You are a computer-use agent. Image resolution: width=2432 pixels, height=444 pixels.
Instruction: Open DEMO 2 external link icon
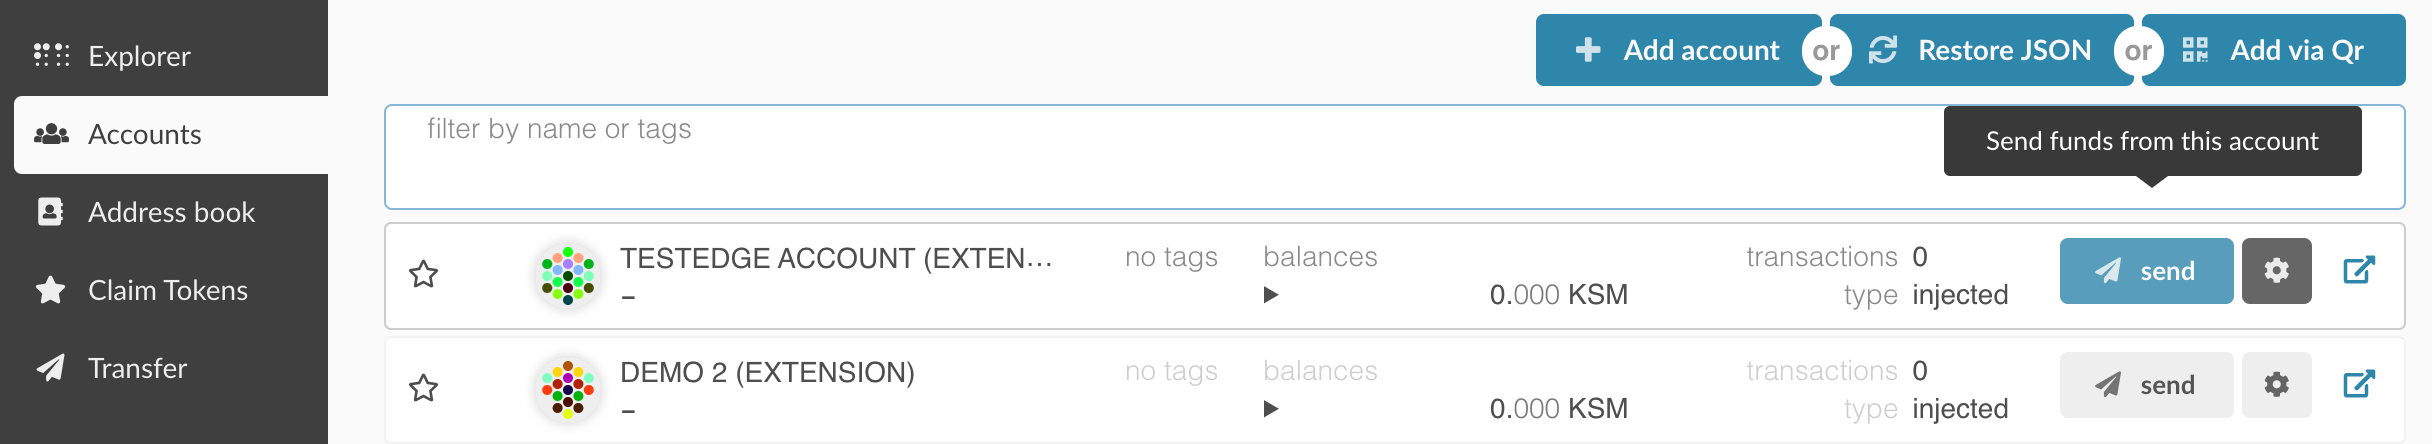(x=2359, y=385)
